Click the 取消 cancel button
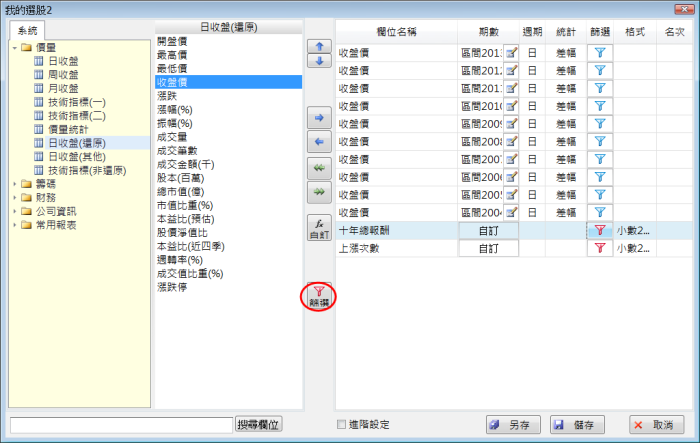Screen dimensions: 700x443 657,425
